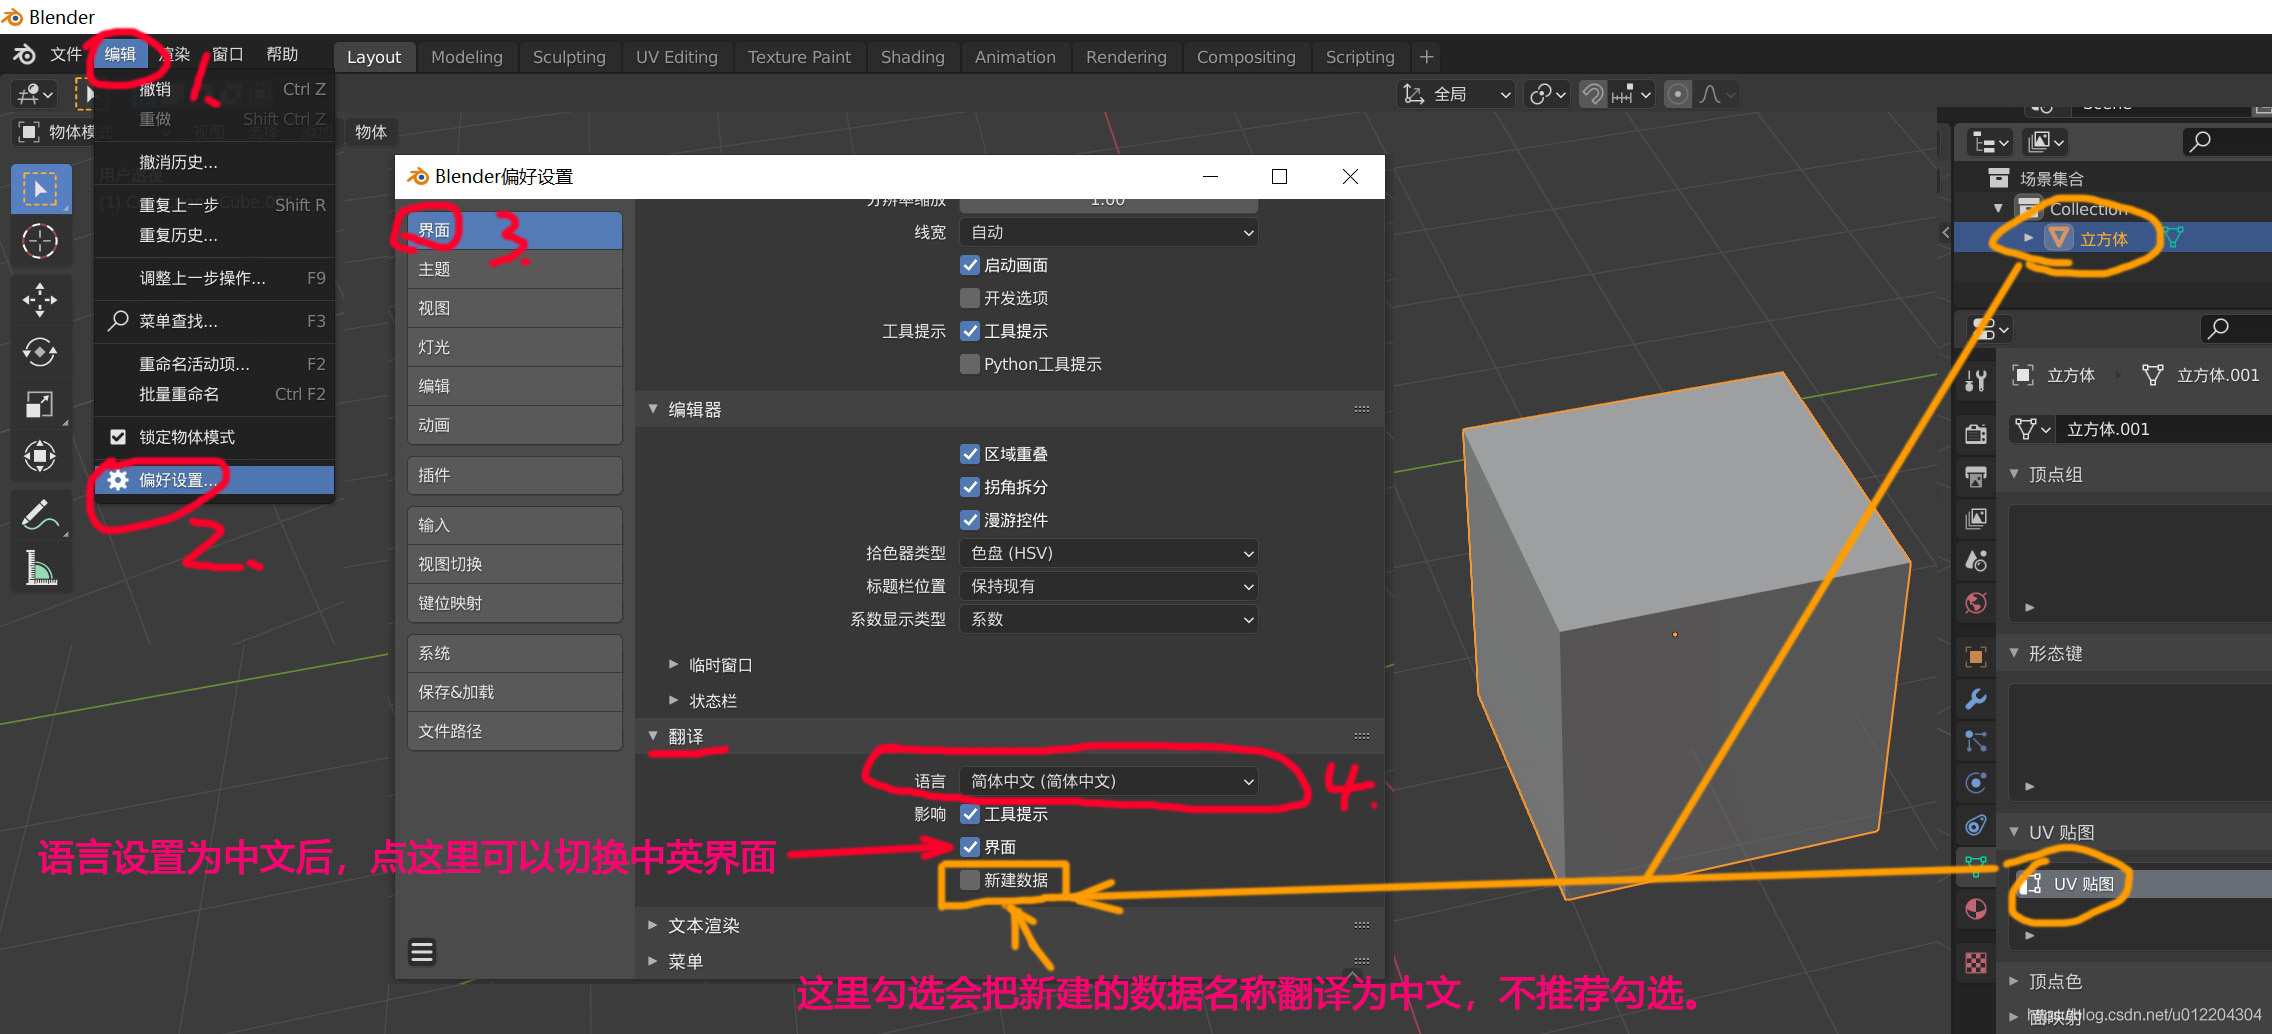The image size is (2272, 1034).
Task: Open the 文件 menu
Action: click(66, 54)
